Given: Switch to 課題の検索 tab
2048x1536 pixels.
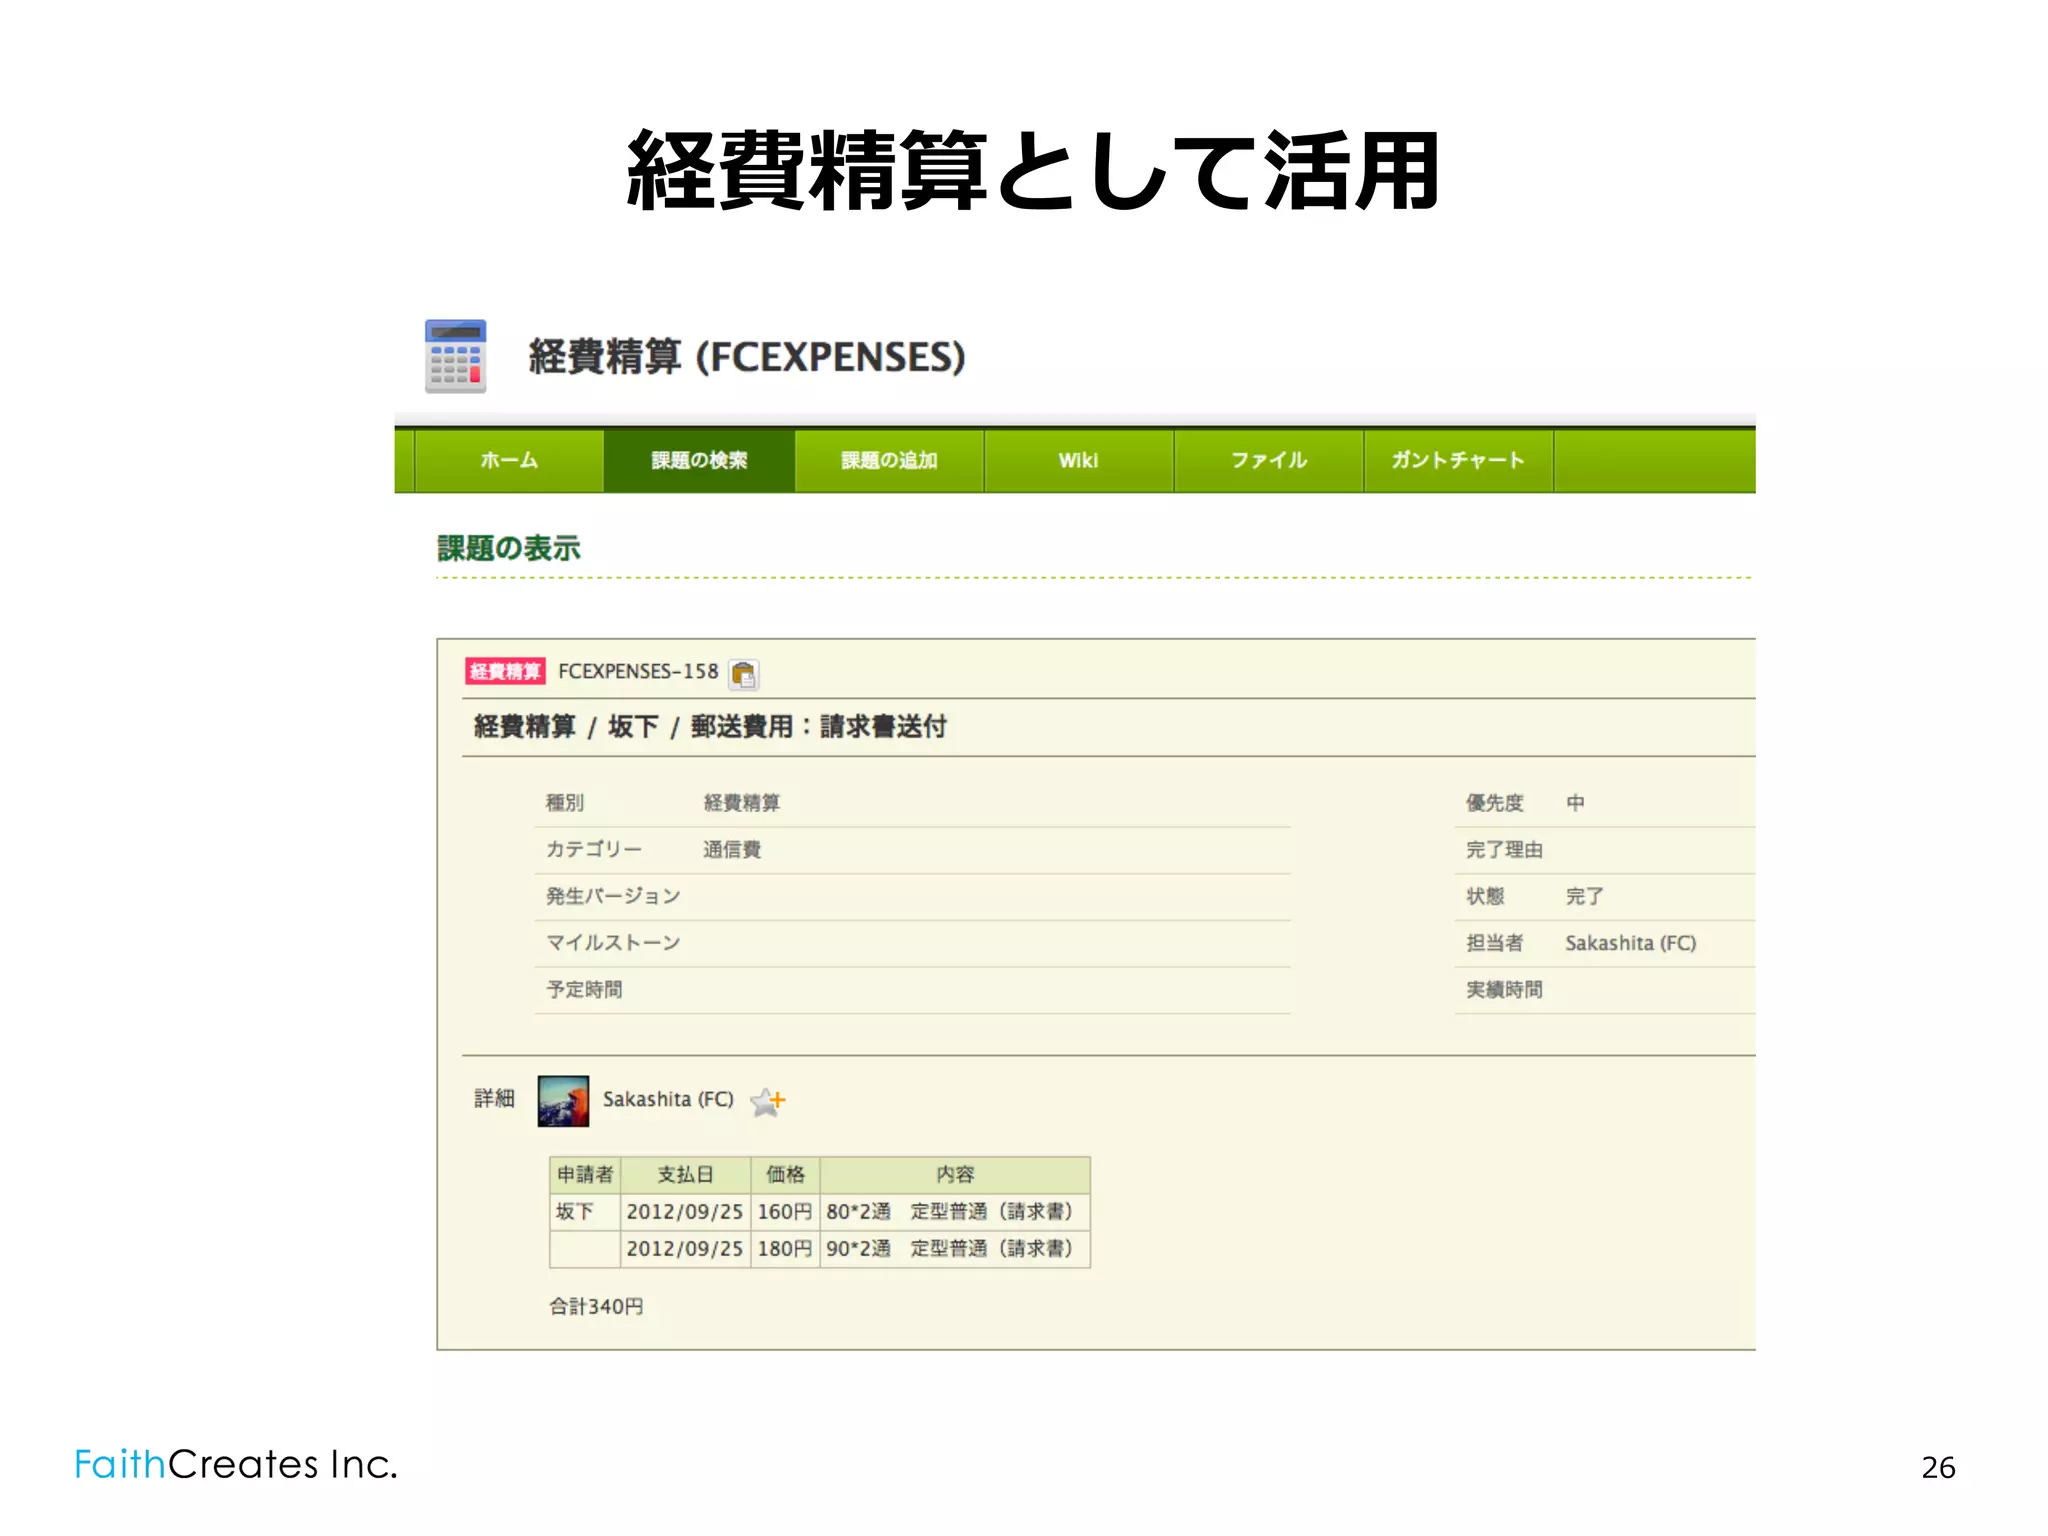Looking at the screenshot, I should click(699, 460).
